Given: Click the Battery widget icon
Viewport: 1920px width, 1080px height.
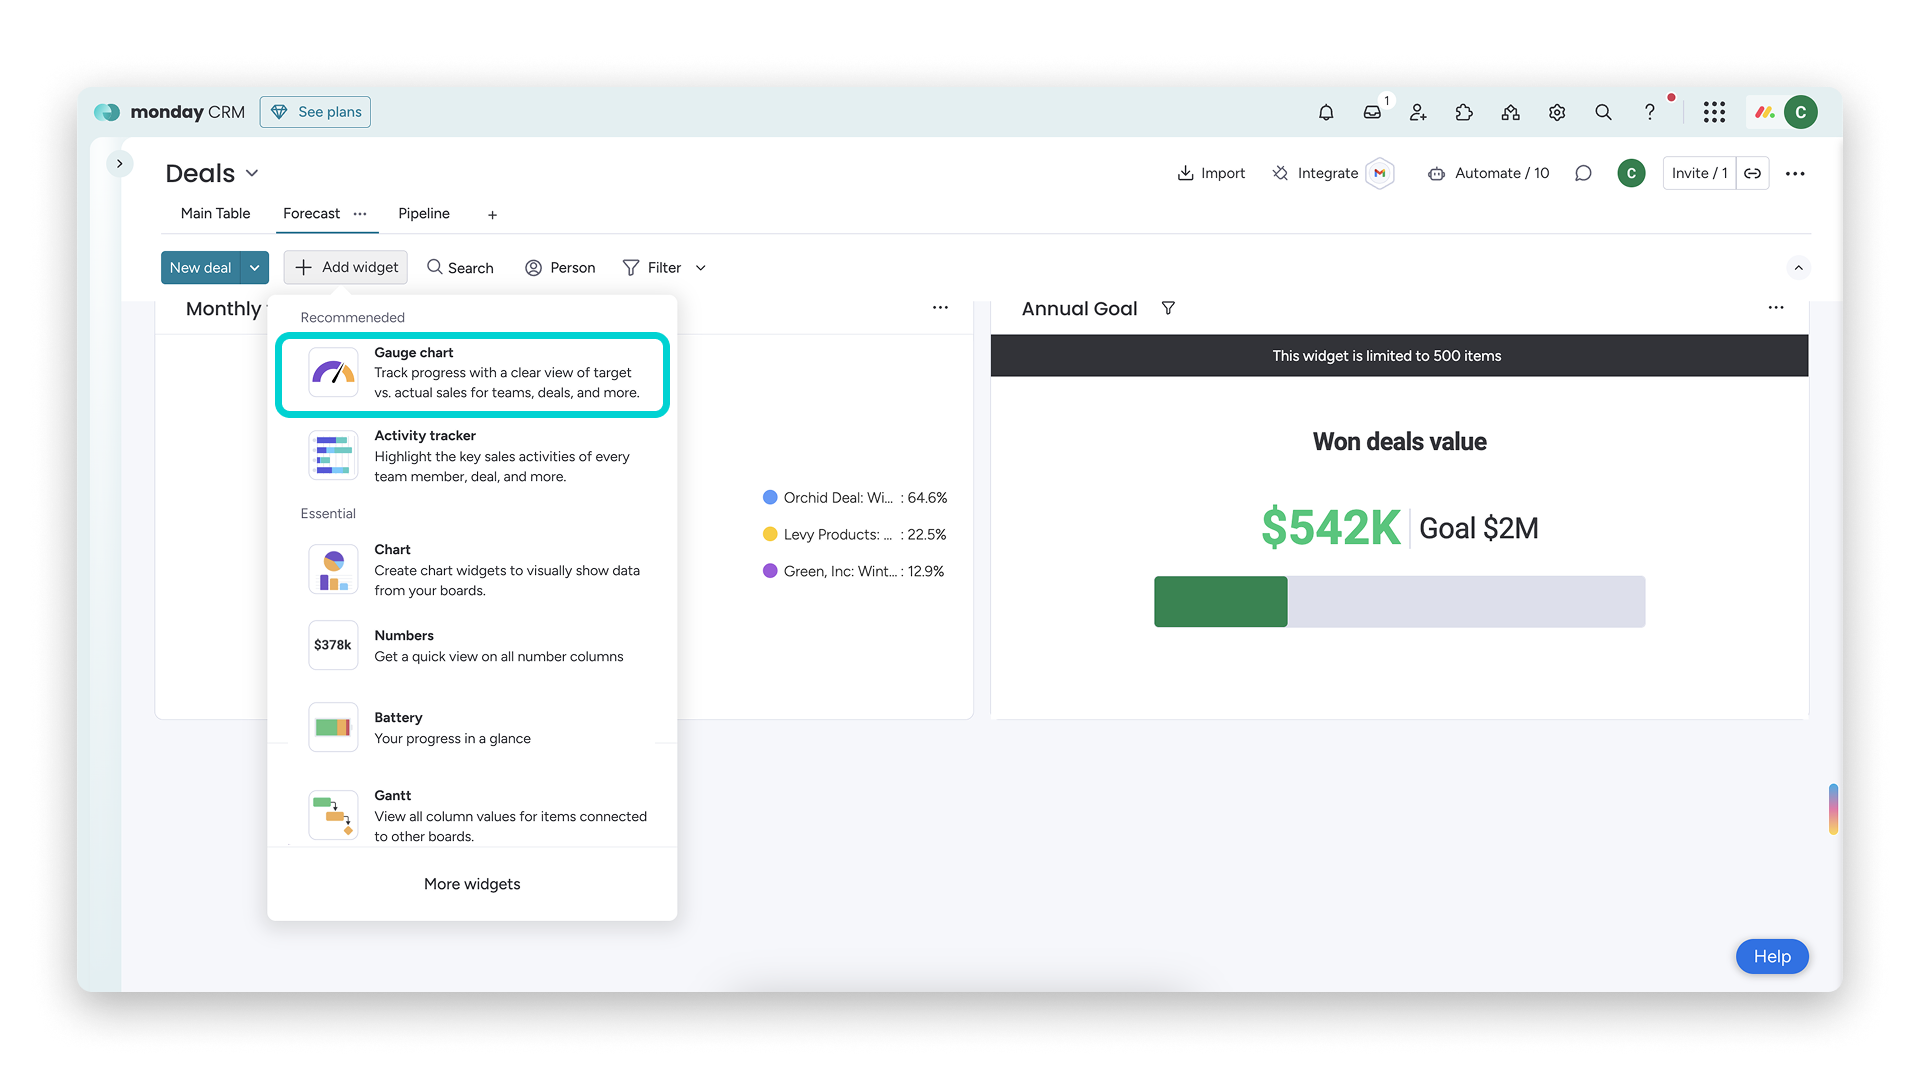Looking at the screenshot, I should click(333, 727).
